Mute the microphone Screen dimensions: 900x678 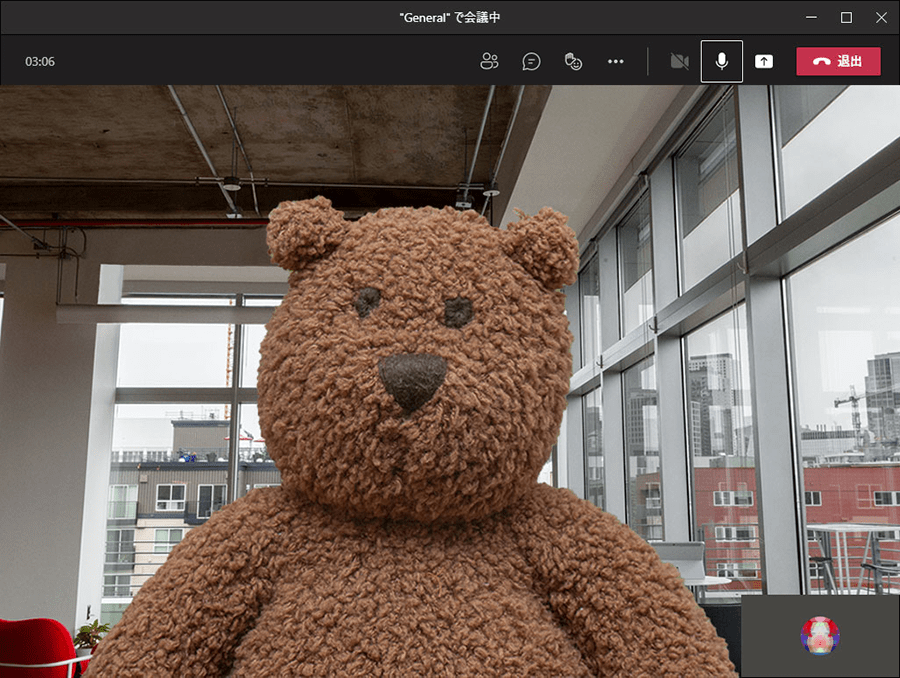[721, 61]
